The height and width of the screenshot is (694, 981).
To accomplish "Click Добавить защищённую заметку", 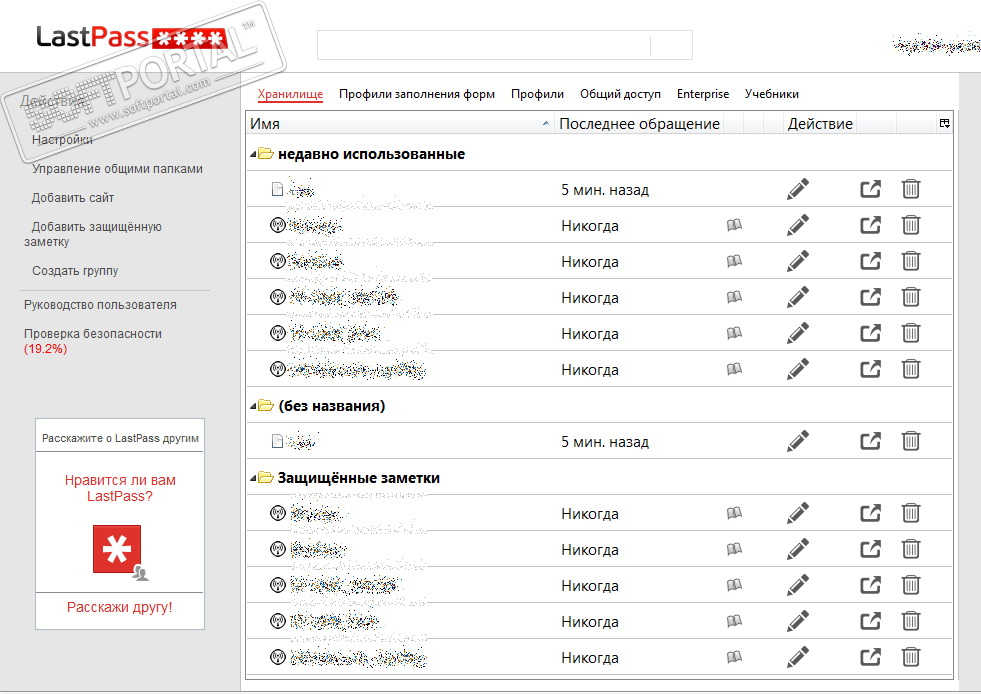I will [x=93, y=234].
